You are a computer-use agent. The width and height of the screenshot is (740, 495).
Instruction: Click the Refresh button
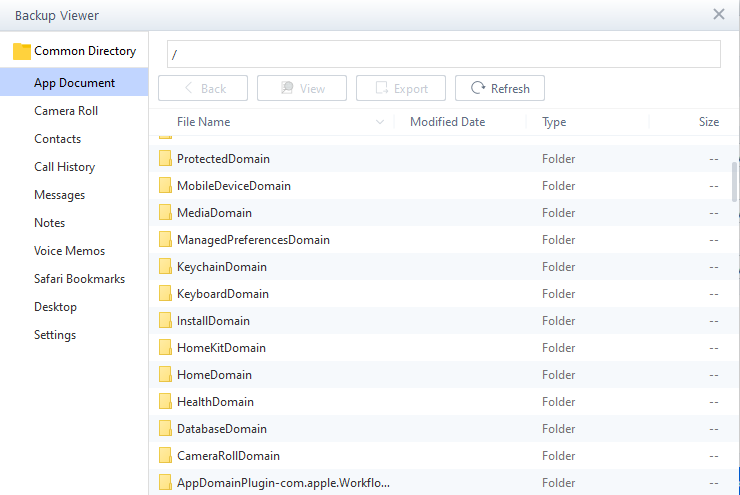(x=500, y=88)
